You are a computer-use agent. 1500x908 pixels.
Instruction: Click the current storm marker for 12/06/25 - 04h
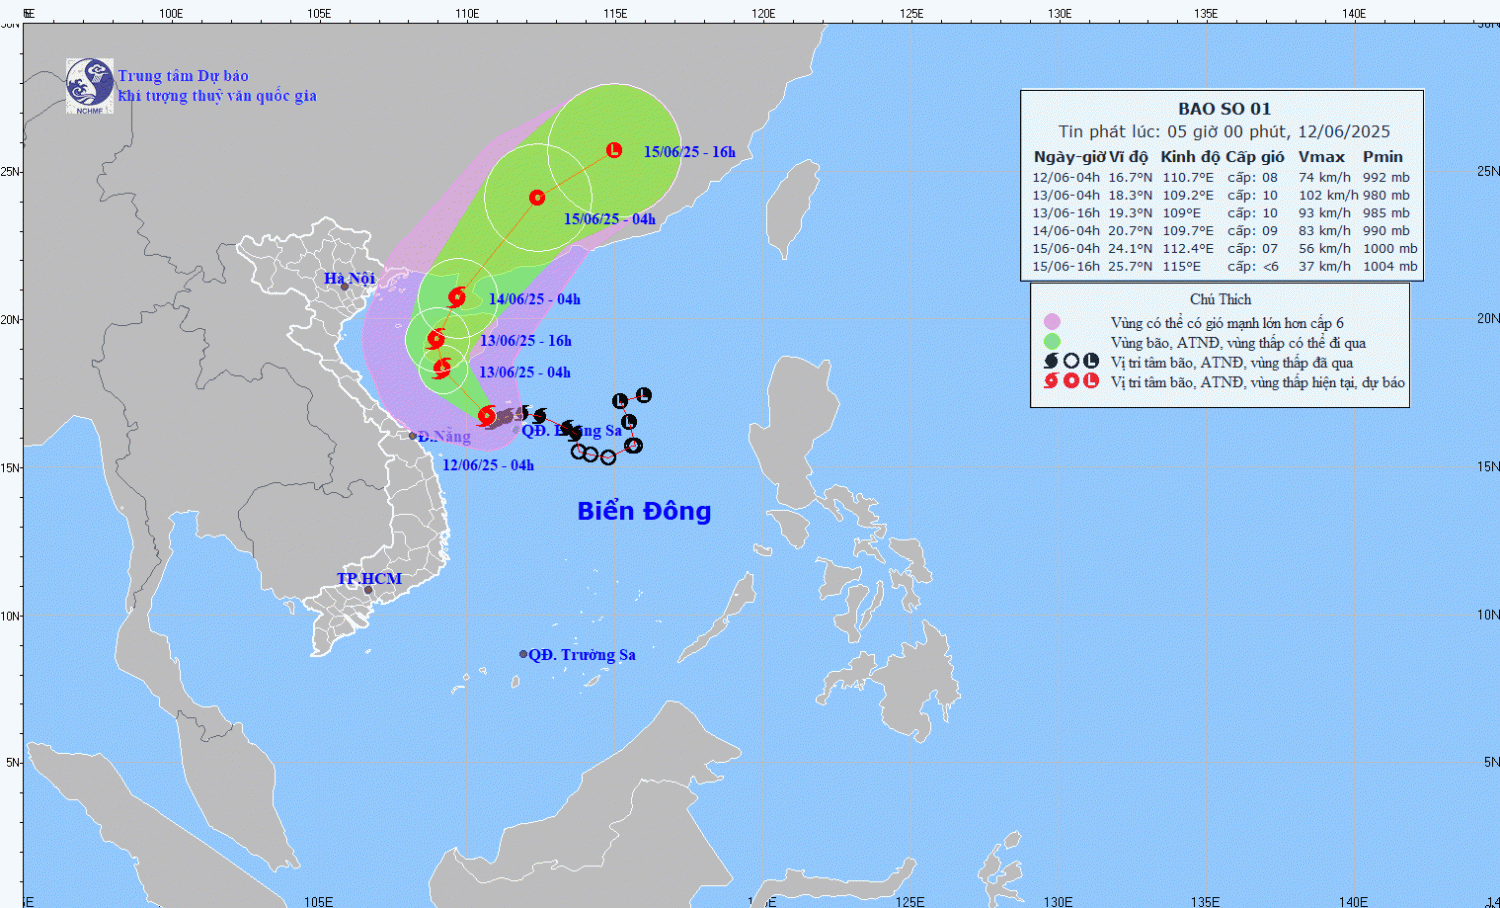(x=487, y=416)
